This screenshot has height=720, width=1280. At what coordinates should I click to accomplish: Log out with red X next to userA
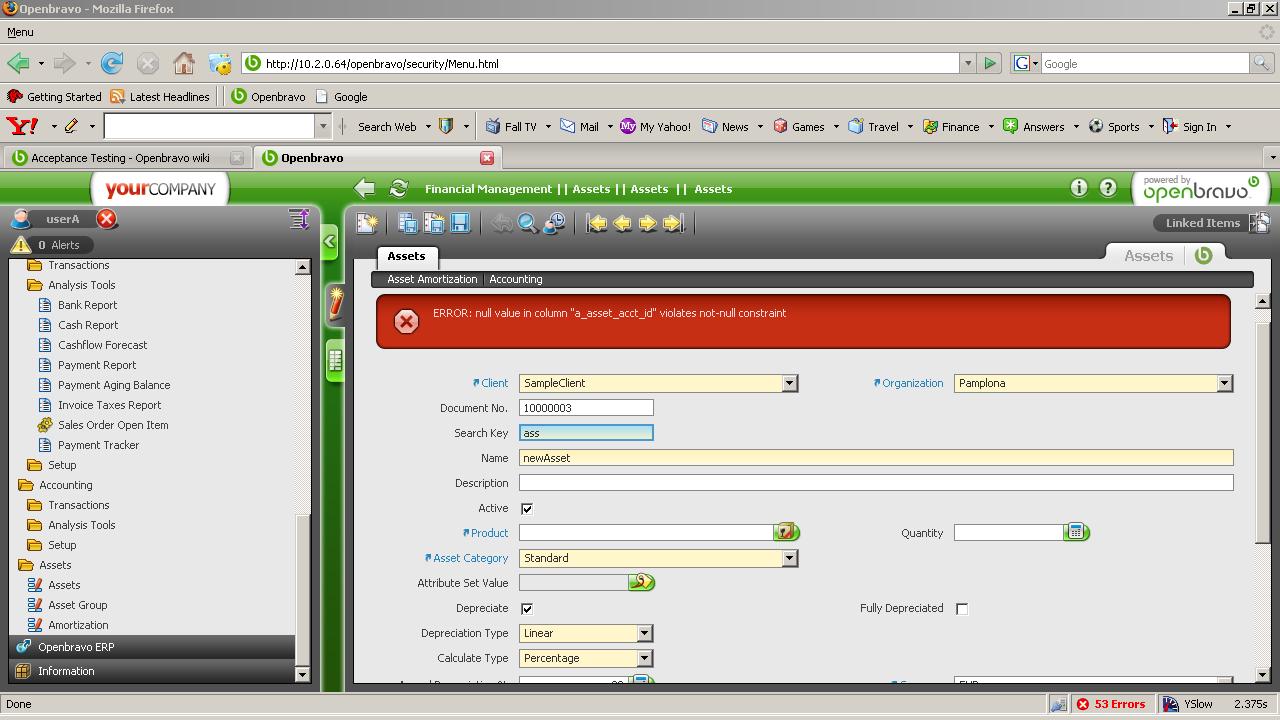click(x=107, y=219)
